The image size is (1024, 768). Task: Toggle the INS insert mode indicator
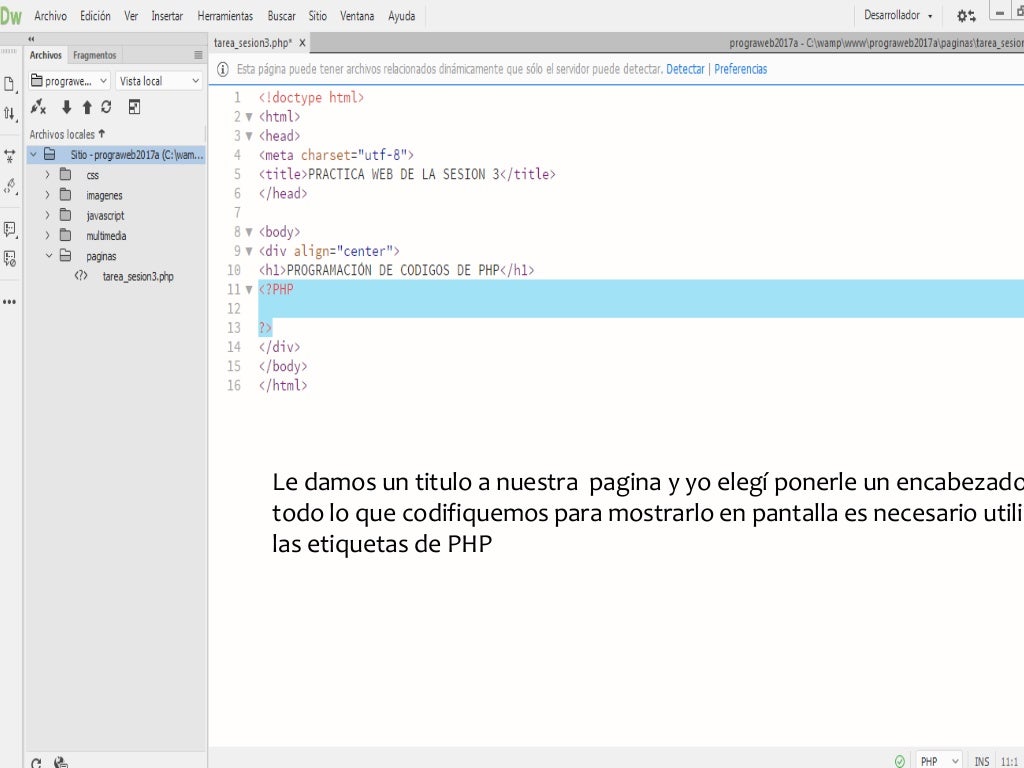click(981, 761)
